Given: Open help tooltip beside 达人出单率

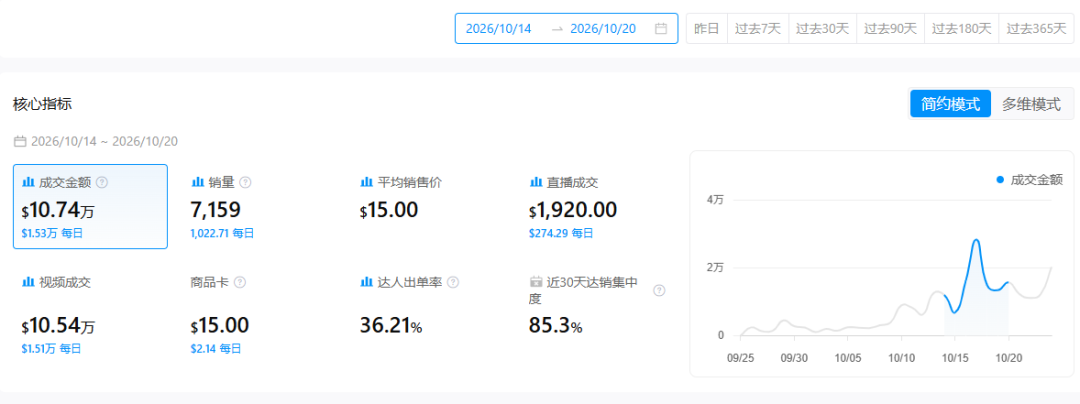Looking at the screenshot, I should (x=453, y=282).
